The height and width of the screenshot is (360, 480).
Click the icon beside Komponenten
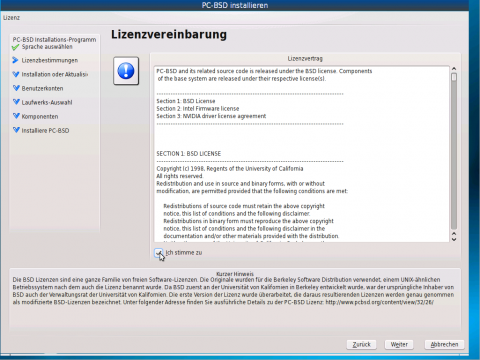[x=16, y=116]
